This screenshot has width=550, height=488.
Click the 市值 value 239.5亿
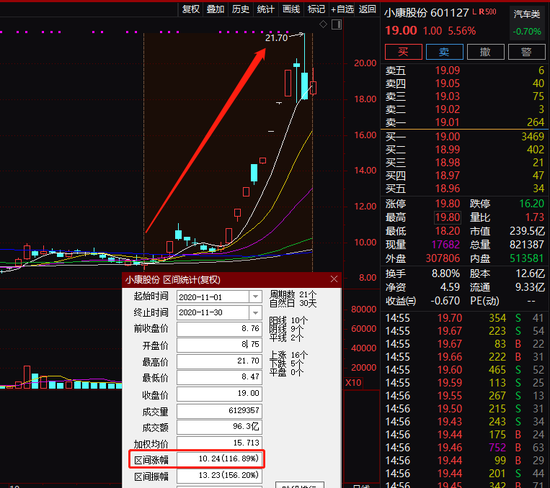coord(527,231)
